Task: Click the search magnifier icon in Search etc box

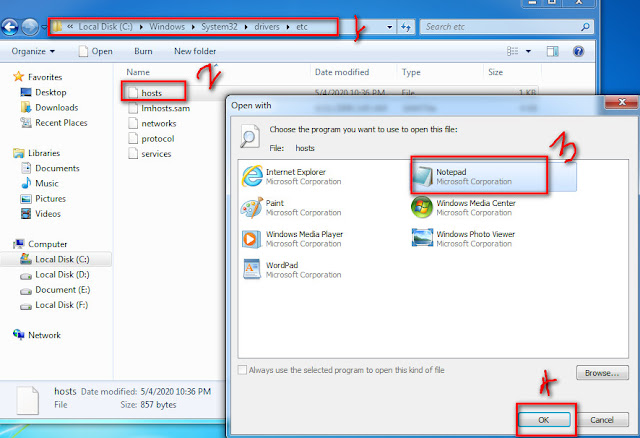Action: coord(585,27)
